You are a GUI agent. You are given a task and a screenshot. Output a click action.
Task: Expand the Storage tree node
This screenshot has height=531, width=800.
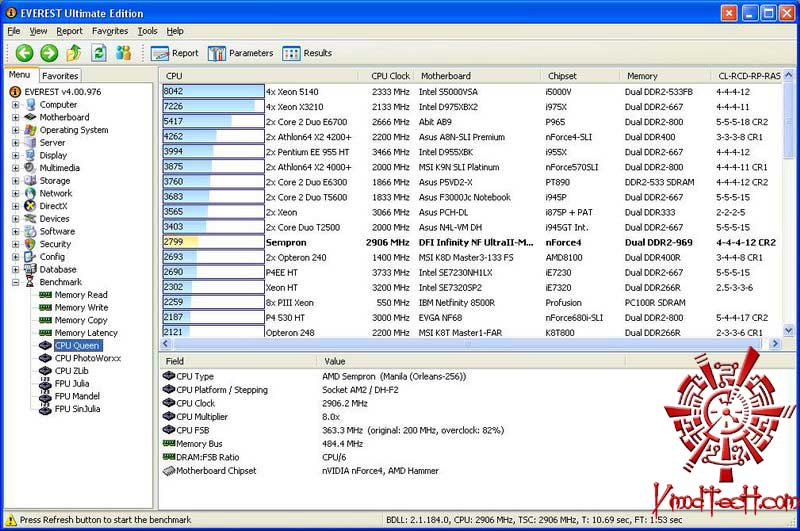pyautogui.click(x=15, y=181)
